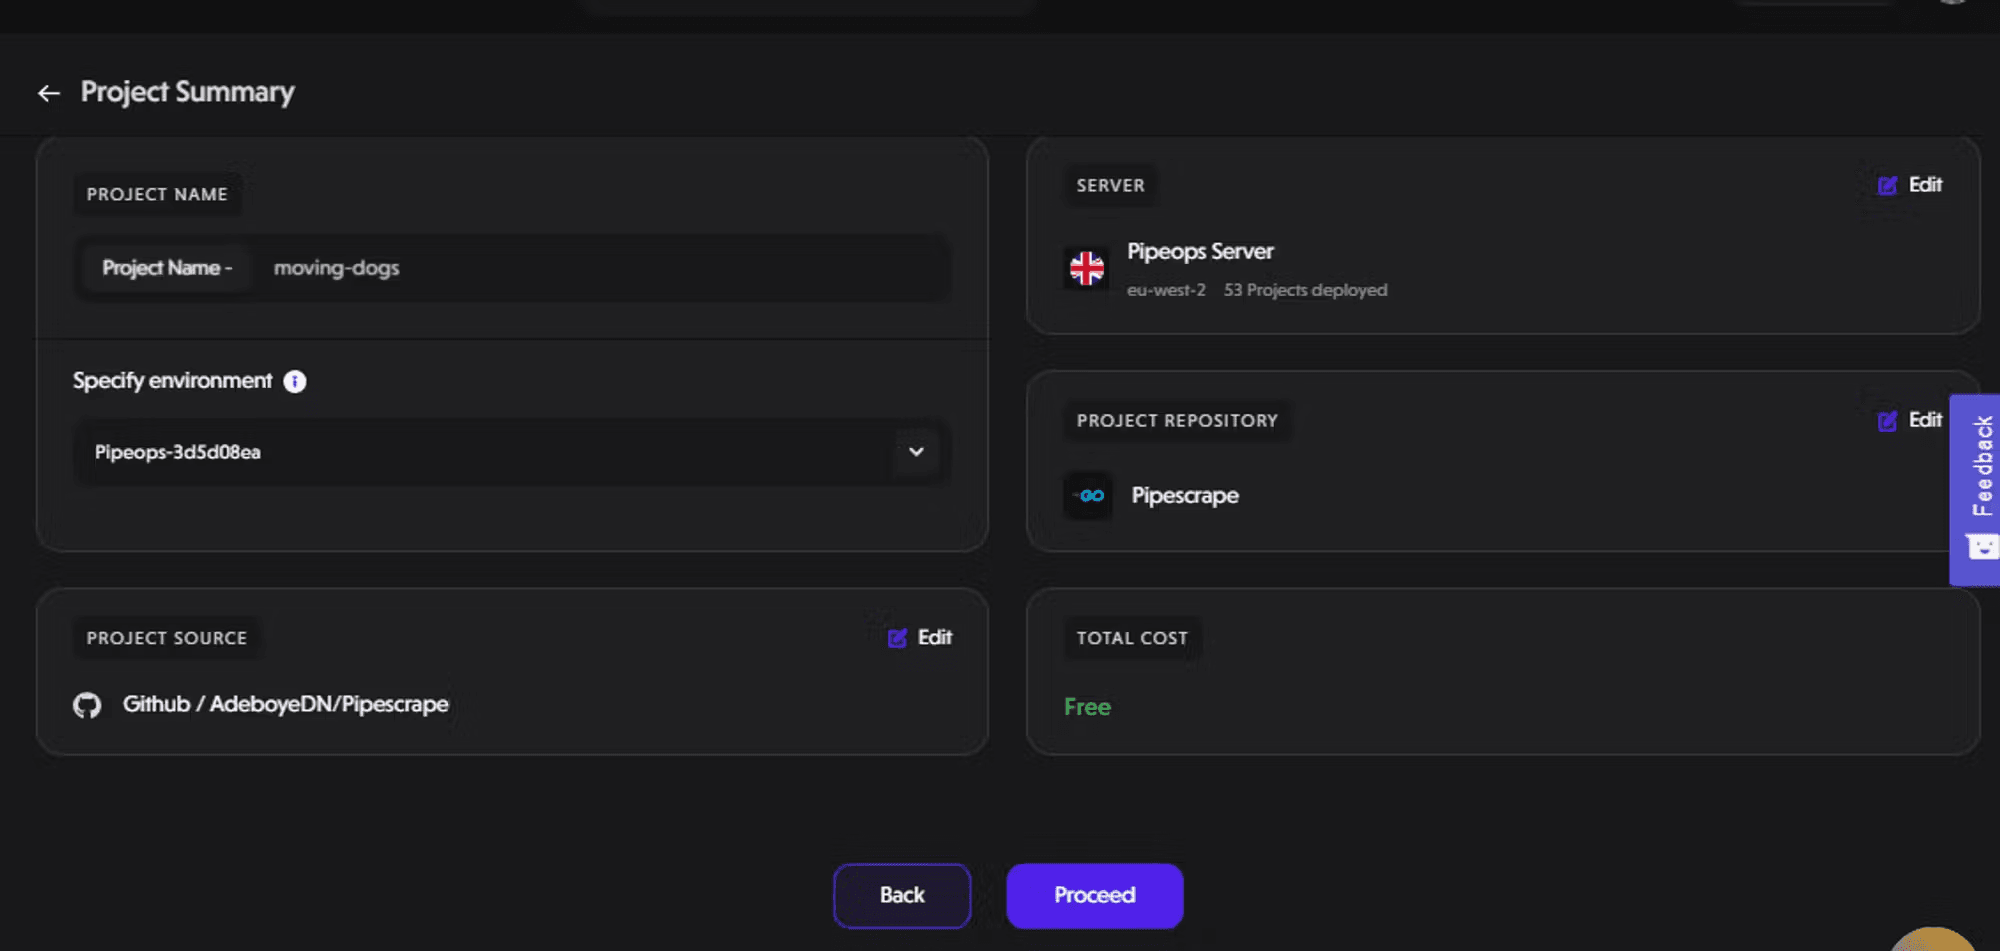
Task: Click the GitHub icon in Project Source
Action: 87,705
